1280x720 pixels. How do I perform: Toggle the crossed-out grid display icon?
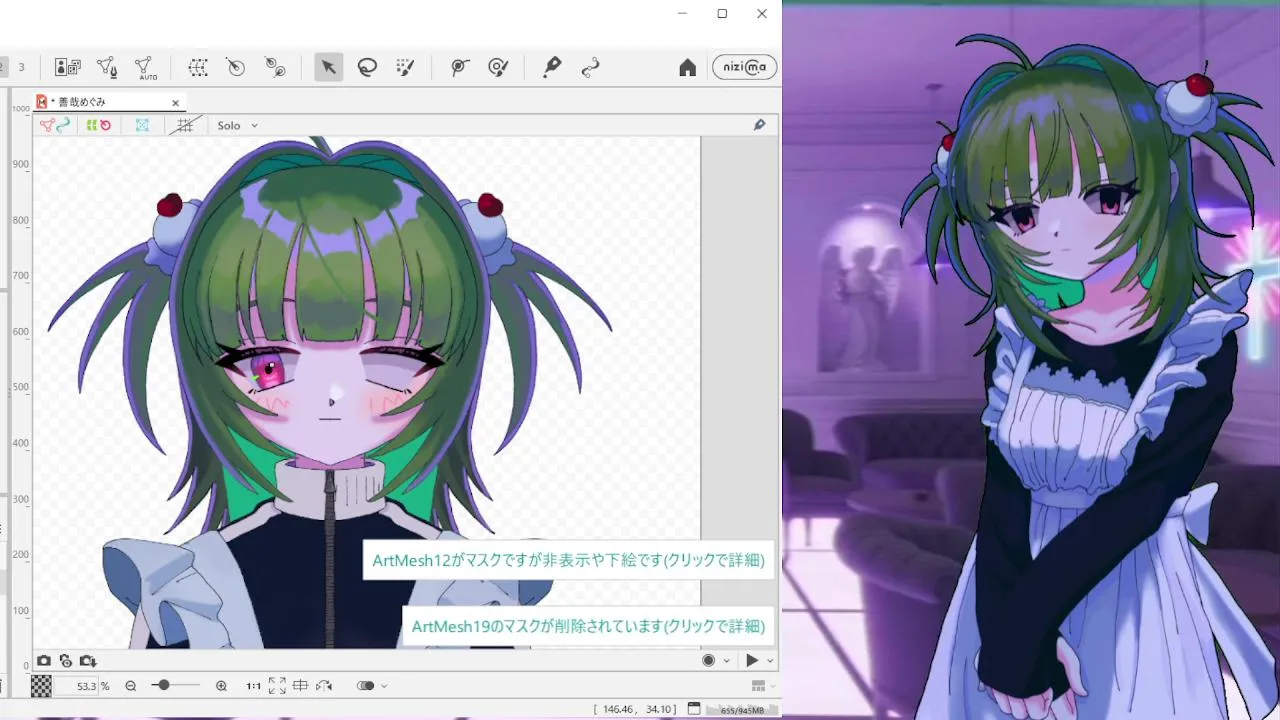point(184,125)
